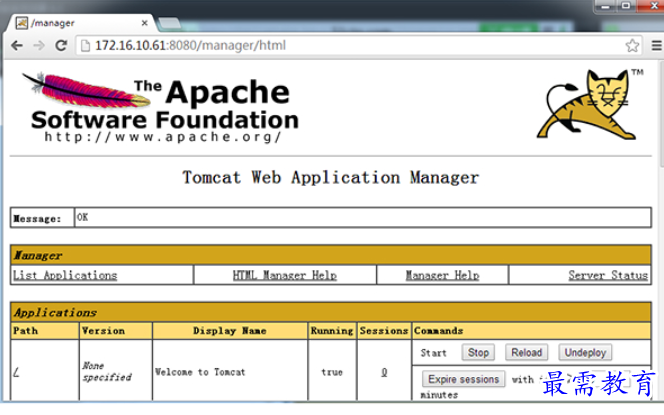This screenshot has height=415, width=664.
Task: Open the Chrome hamburger menu
Action: [656, 45]
